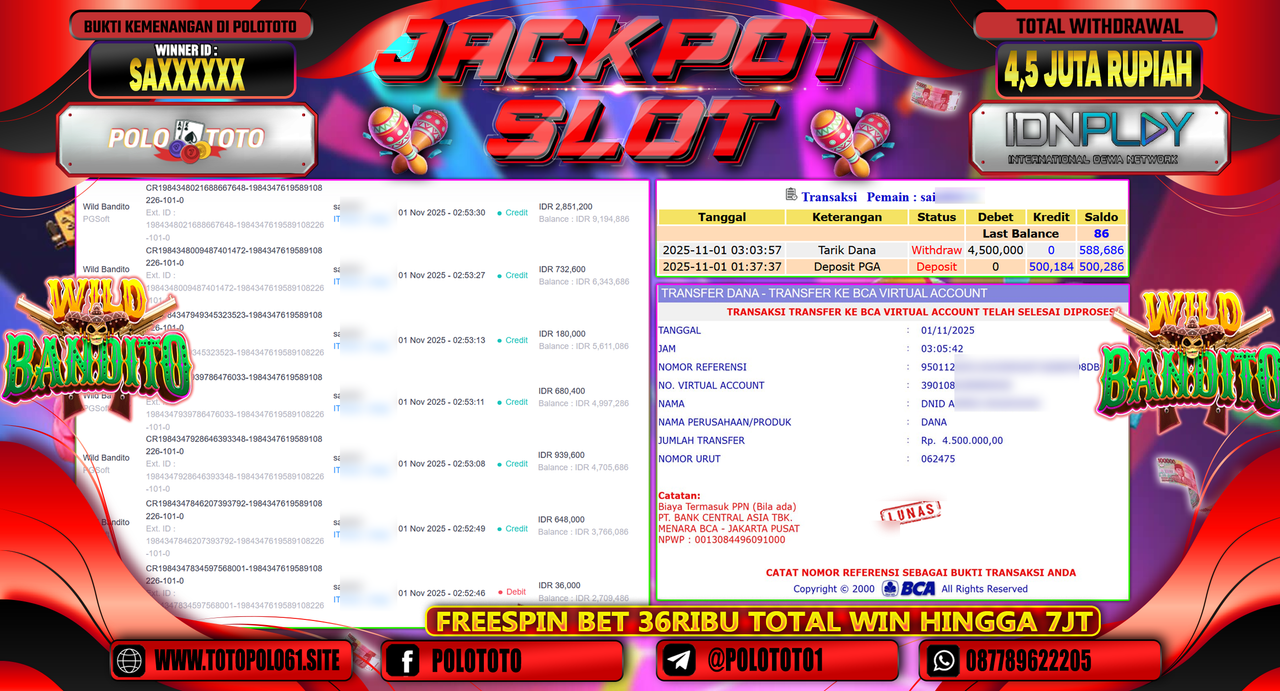
Task: Click the nomor urut 062475
Action: (x=937, y=459)
